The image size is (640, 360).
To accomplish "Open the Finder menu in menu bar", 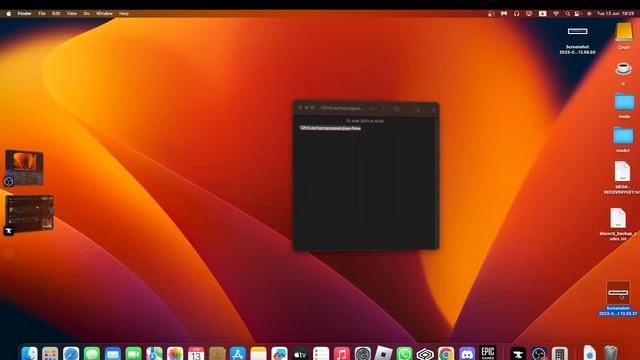I will pyautogui.click(x=24, y=13).
